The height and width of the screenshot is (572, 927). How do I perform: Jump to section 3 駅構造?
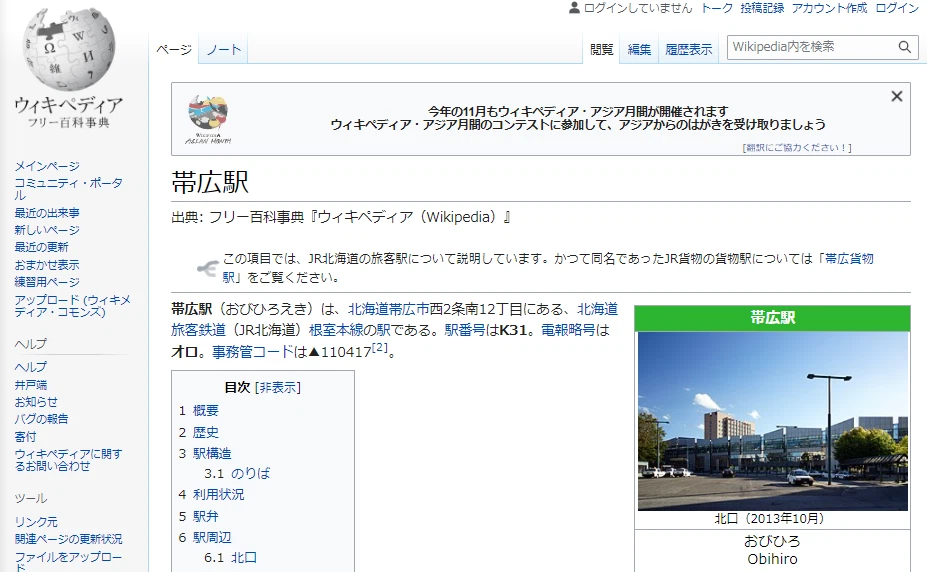pyautogui.click(x=212, y=454)
